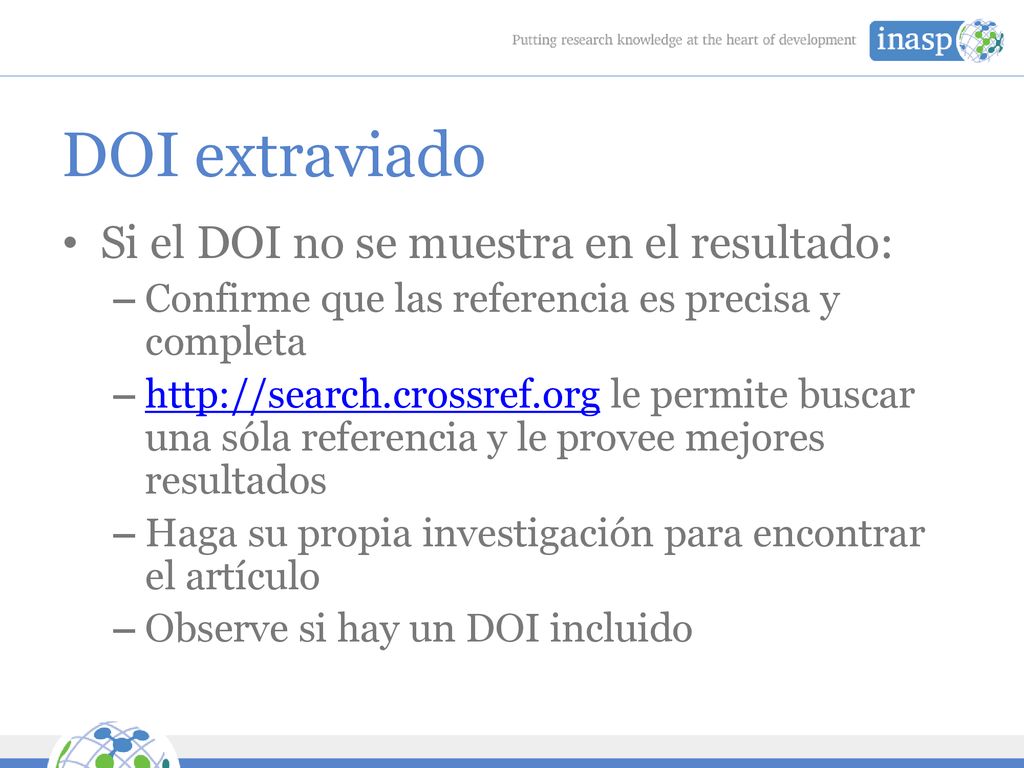The height and width of the screenshot is (768, 1024).
Task: Click the inasp logo in header
Action: coord(936,40)
